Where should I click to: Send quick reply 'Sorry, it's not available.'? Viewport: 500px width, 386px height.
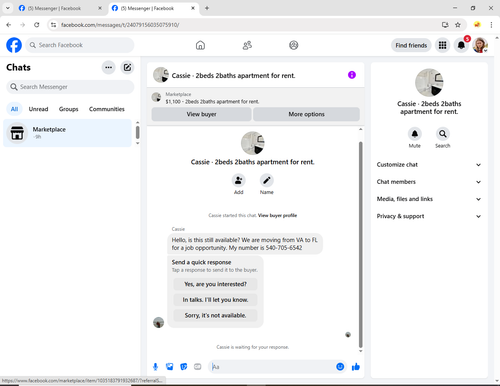click(x=215, y=315)
